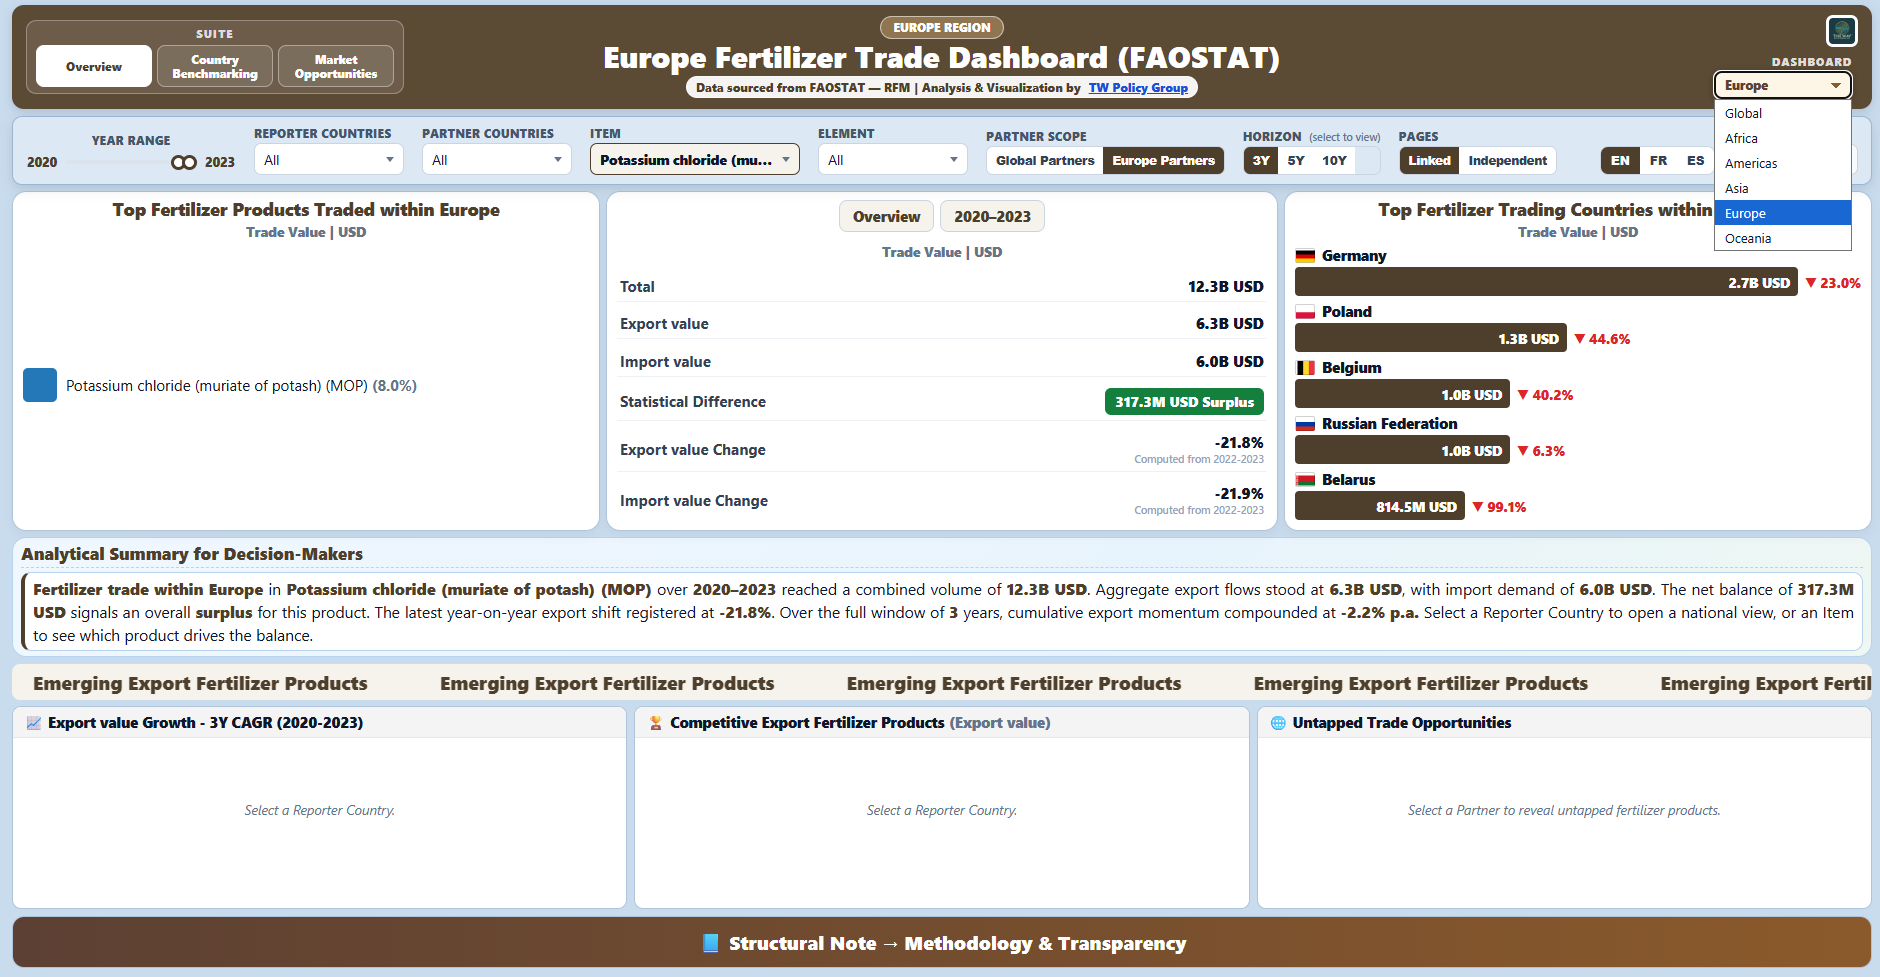Choose Asia from dashboard list
Image resolution: width=1880 pixels, height=977 pixels.
[x=1783, y=188]
